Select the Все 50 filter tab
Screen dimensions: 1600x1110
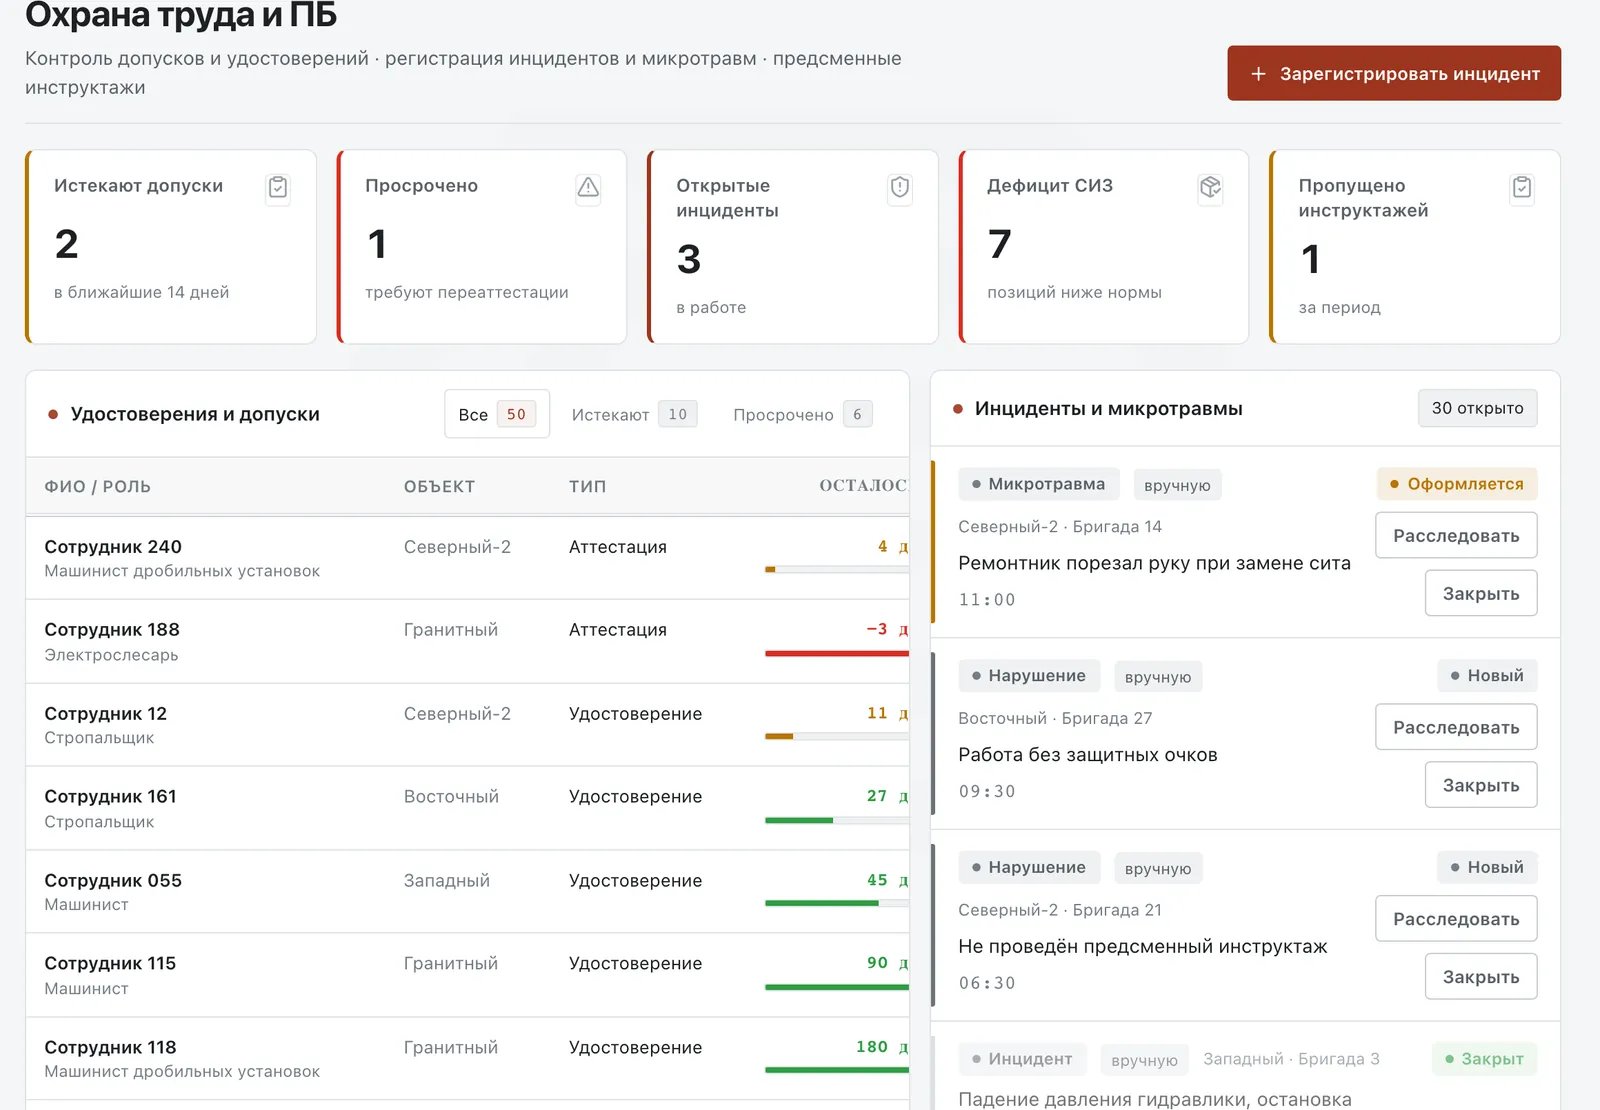(x=497, y=414)
